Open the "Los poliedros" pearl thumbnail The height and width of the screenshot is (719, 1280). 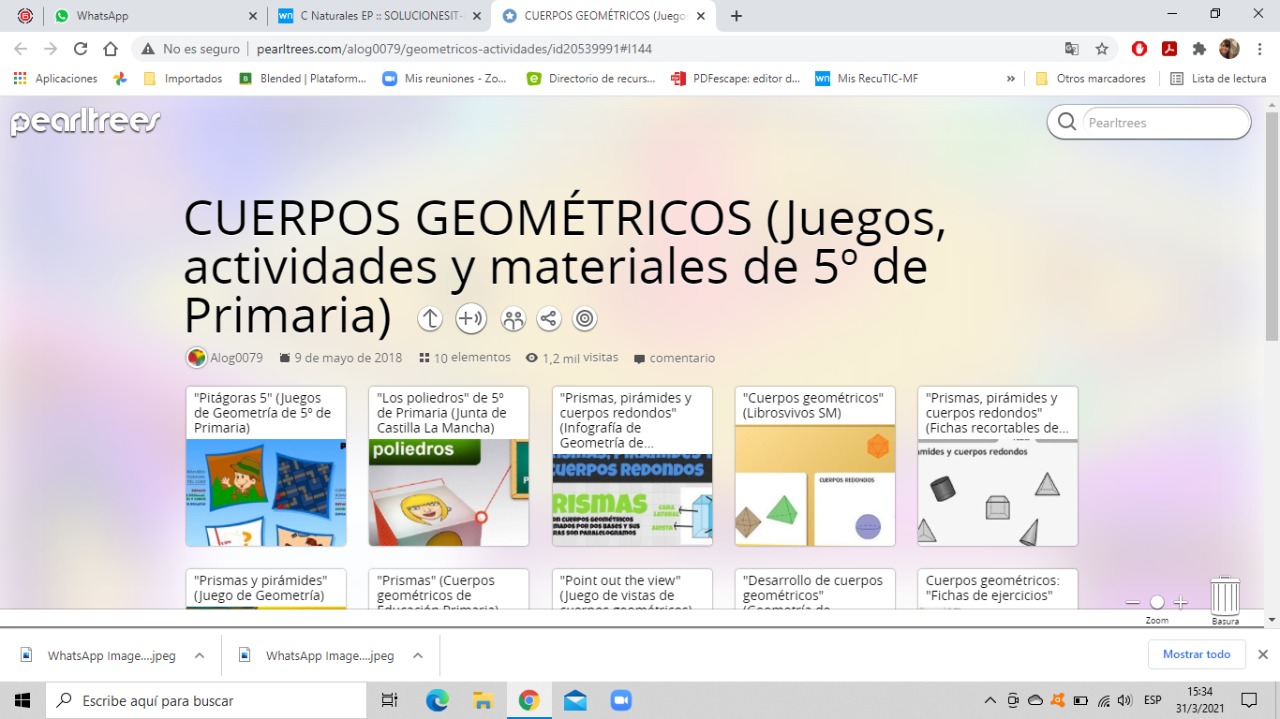[448, 492]
